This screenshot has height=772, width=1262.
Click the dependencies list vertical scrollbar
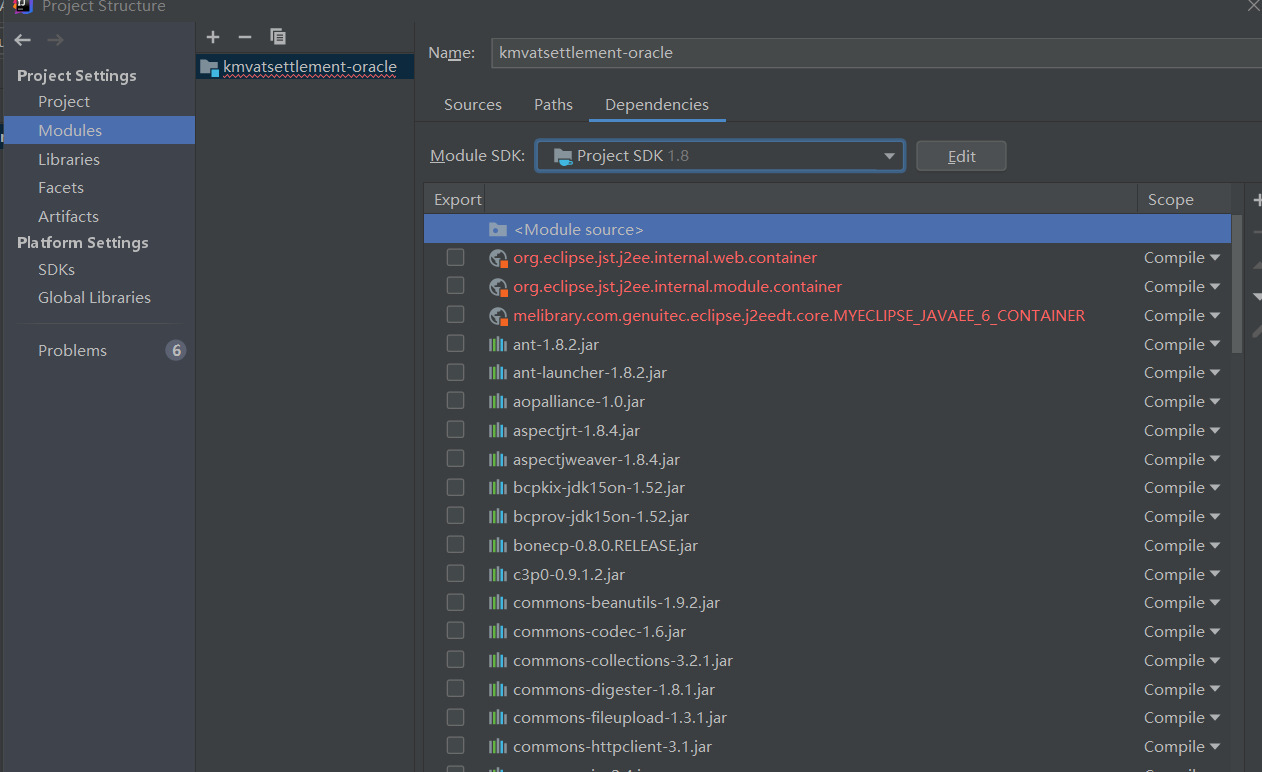click(1237, 283)
